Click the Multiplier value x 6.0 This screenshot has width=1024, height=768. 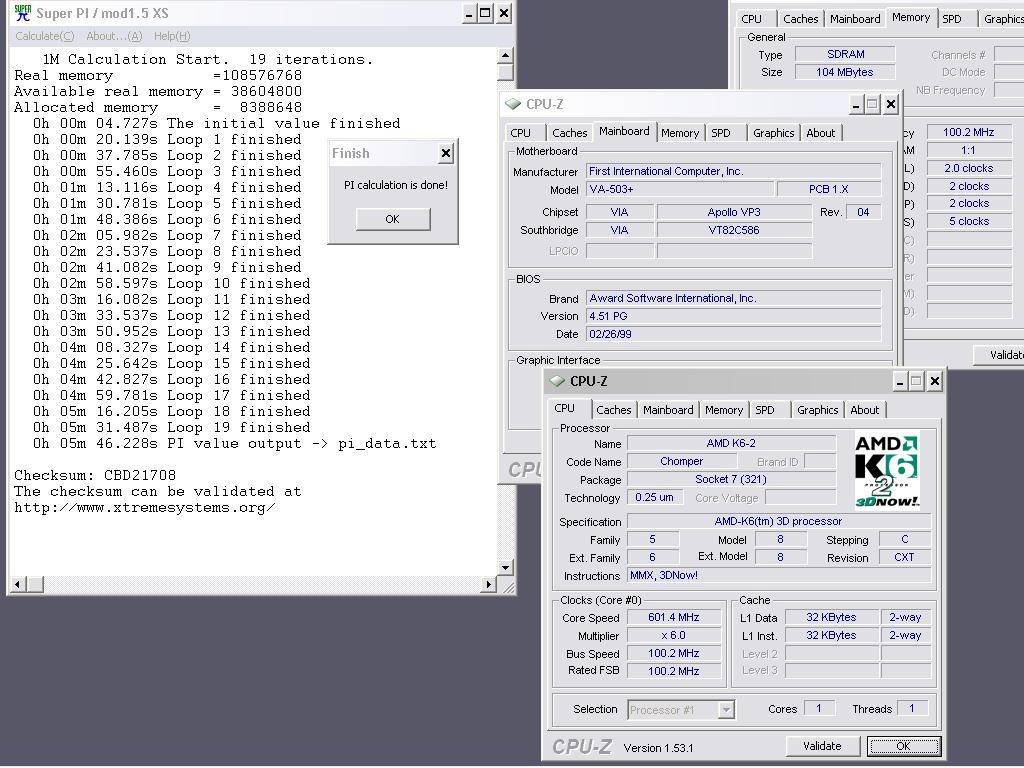click(x=674, y=635)
